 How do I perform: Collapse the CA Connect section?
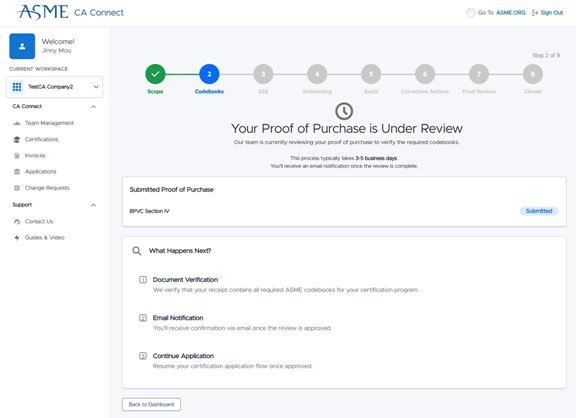tap(93, 107)
